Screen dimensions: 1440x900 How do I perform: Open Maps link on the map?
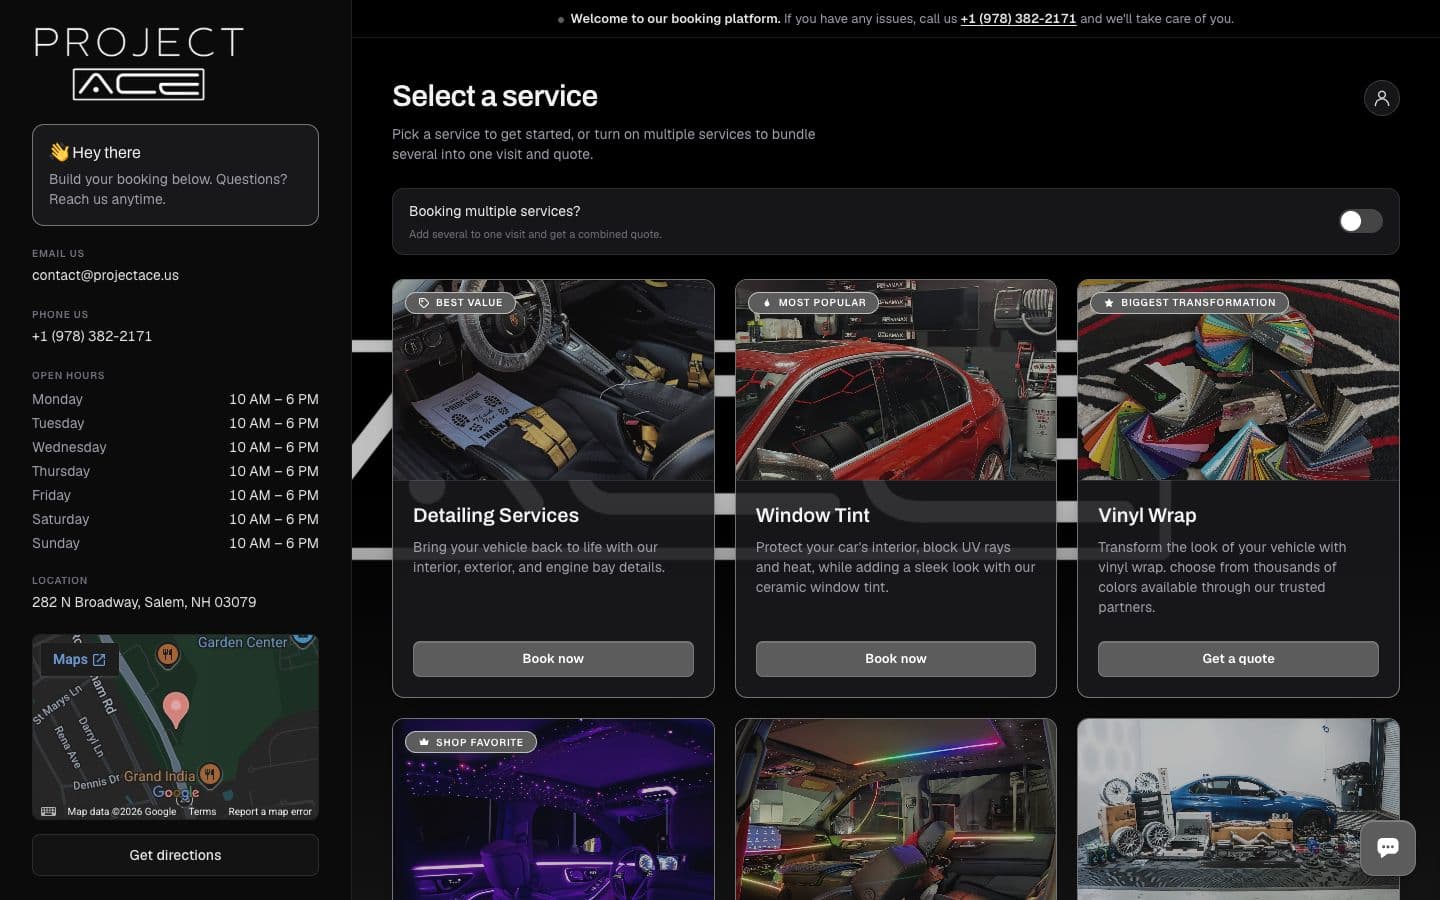click(x=79, y=660)
